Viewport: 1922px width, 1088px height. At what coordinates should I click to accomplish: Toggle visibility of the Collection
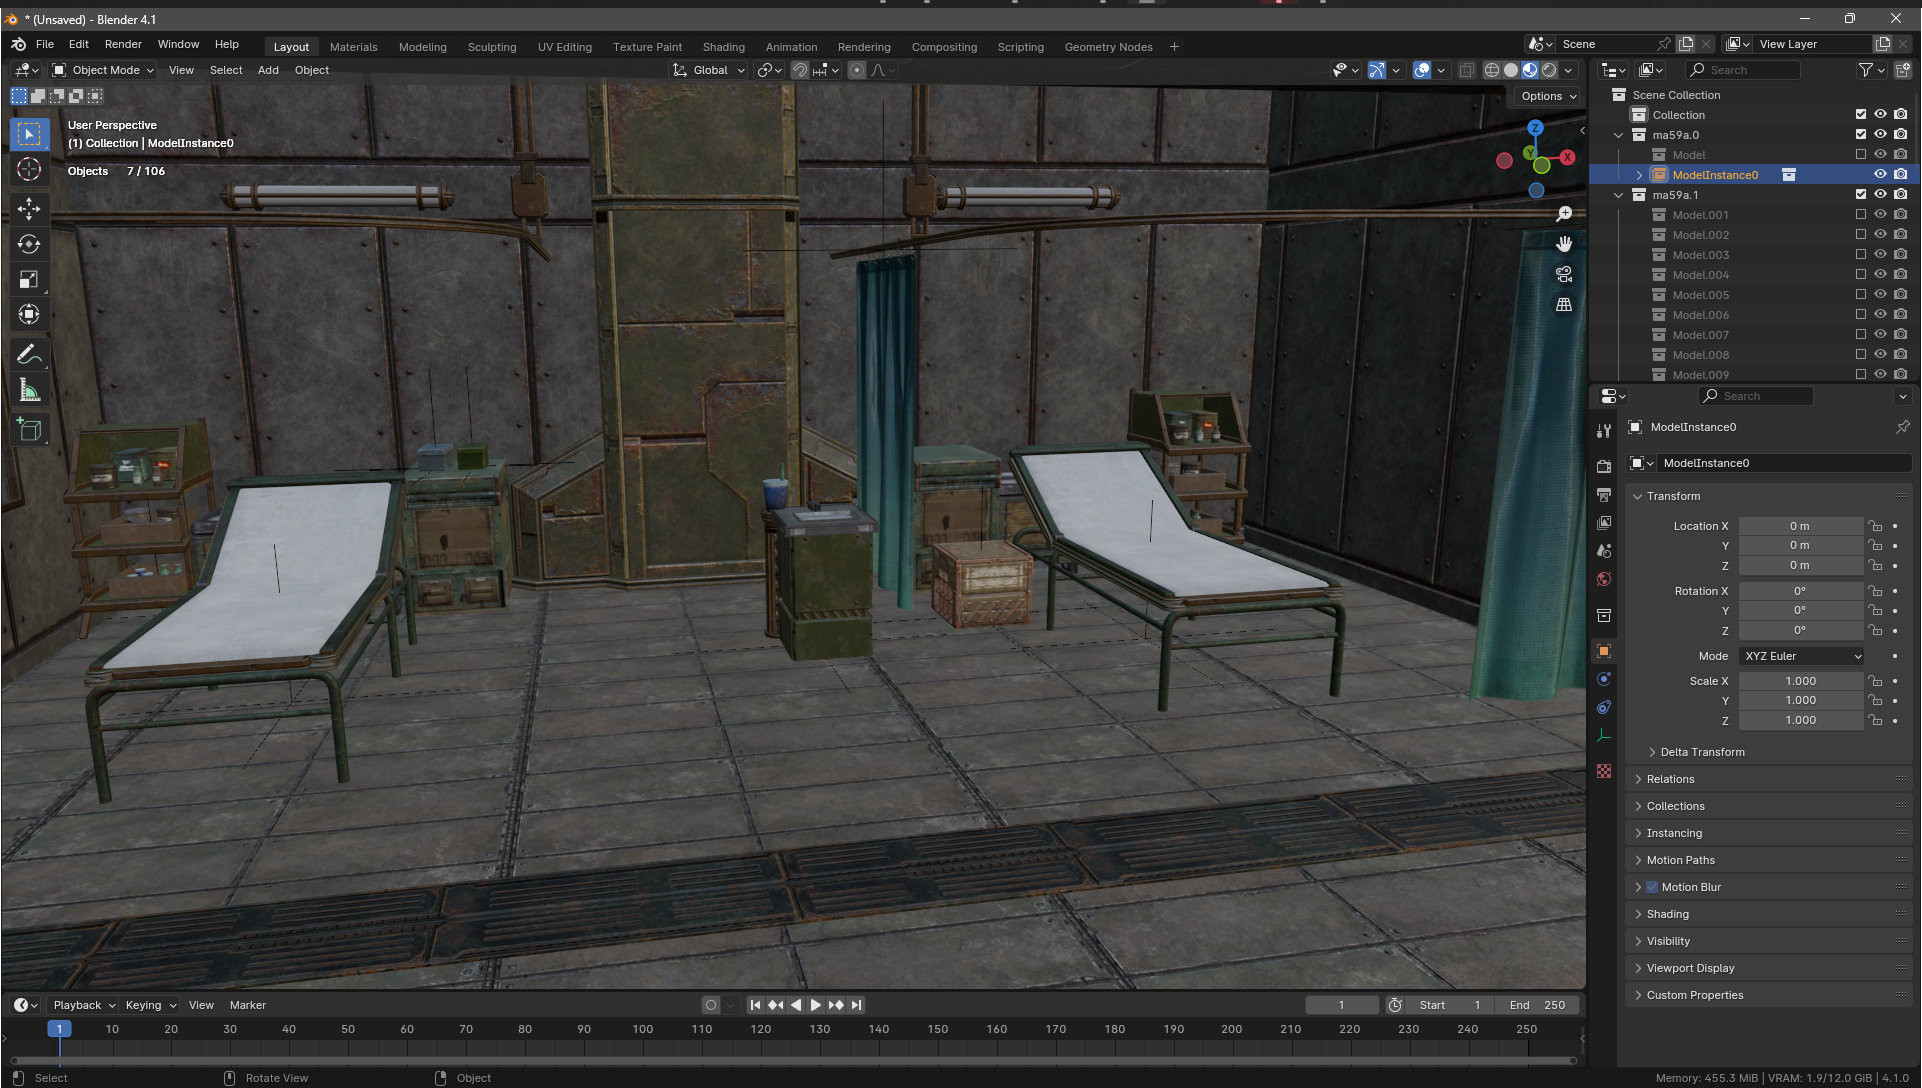click(x=1880, y=114)
